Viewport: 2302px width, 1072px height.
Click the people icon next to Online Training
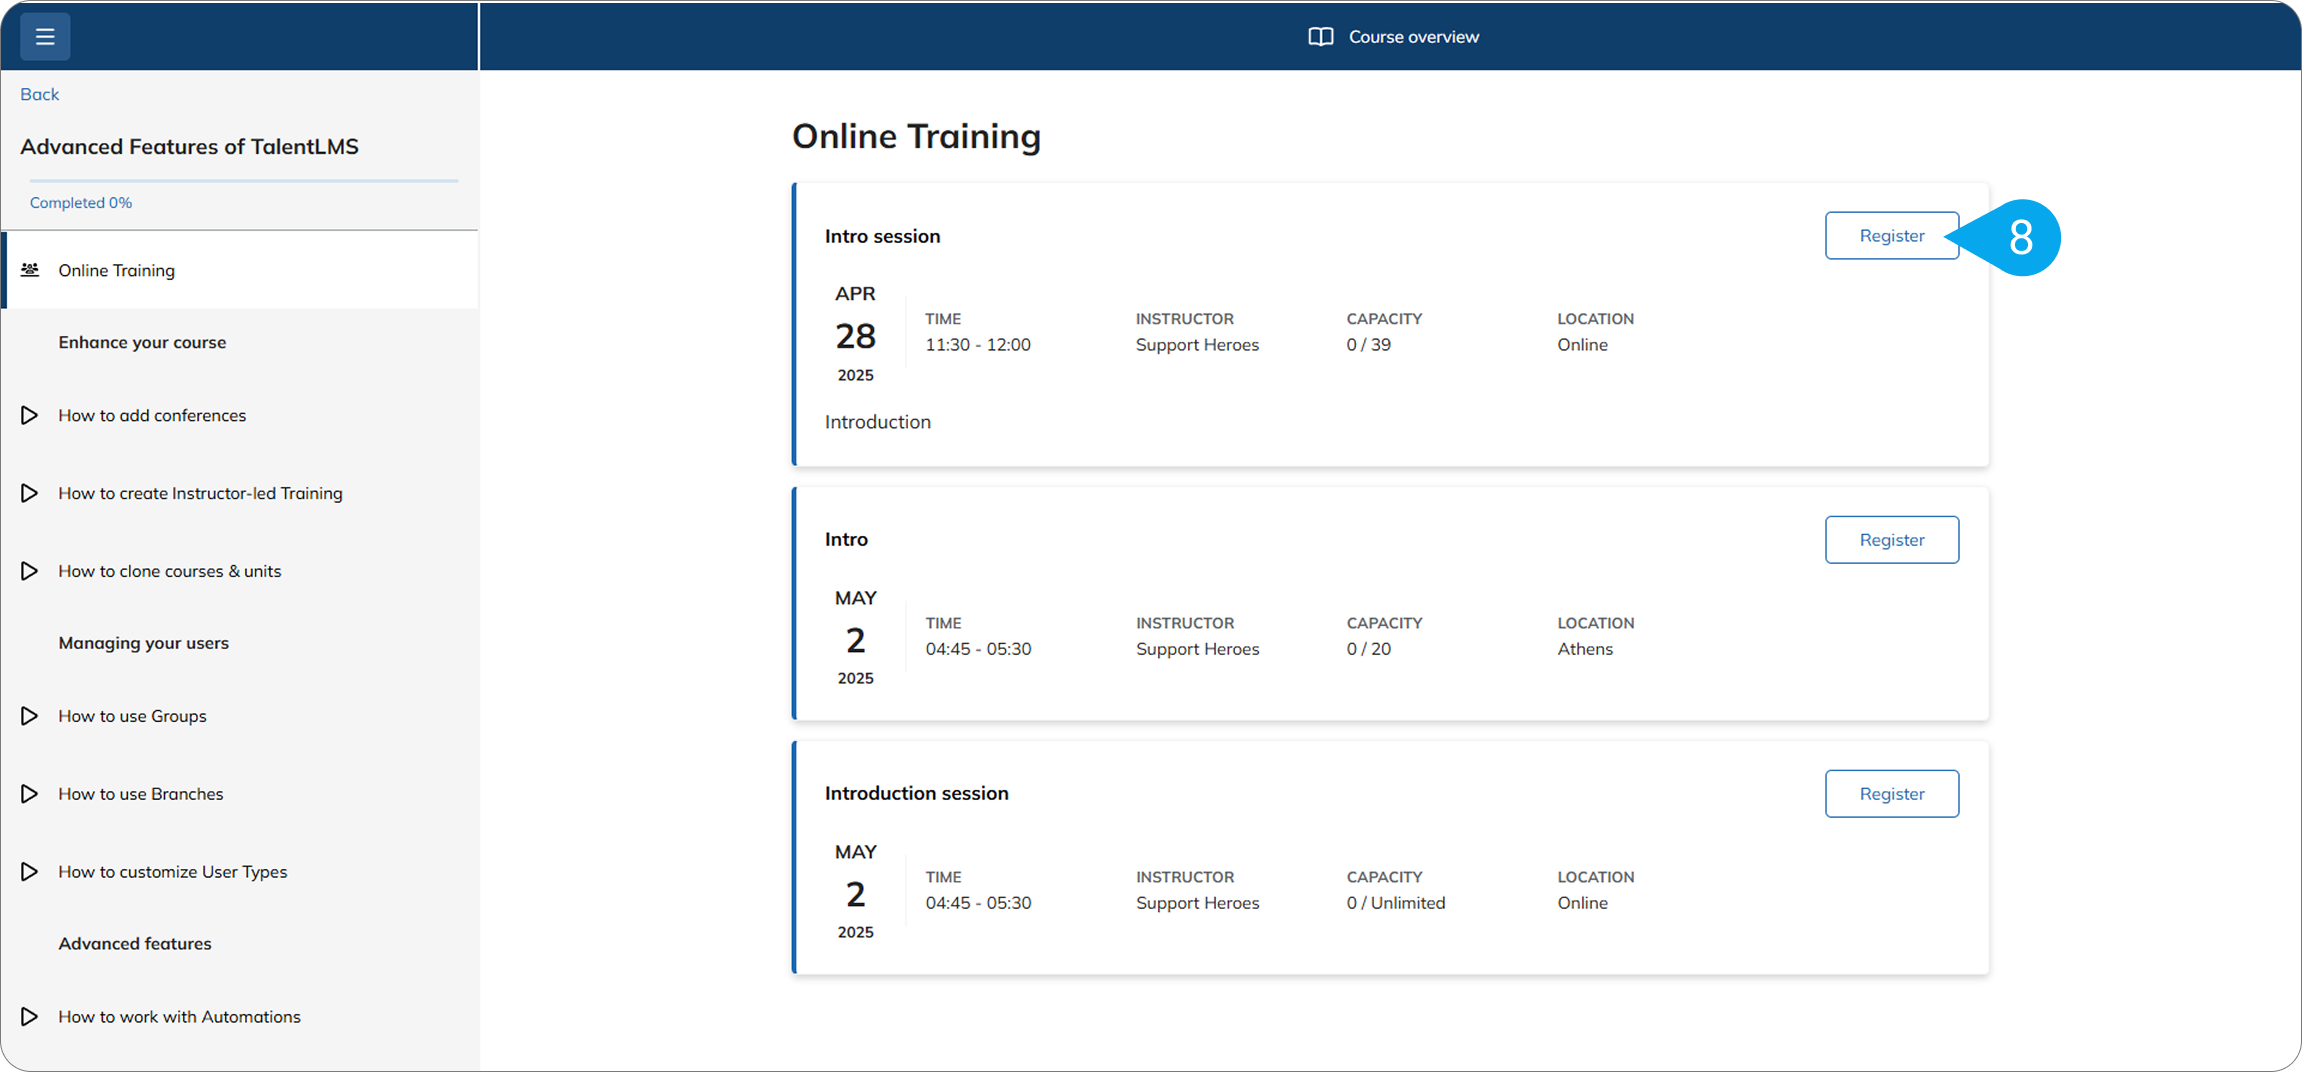pyautogui.click(x=30, y=270)
